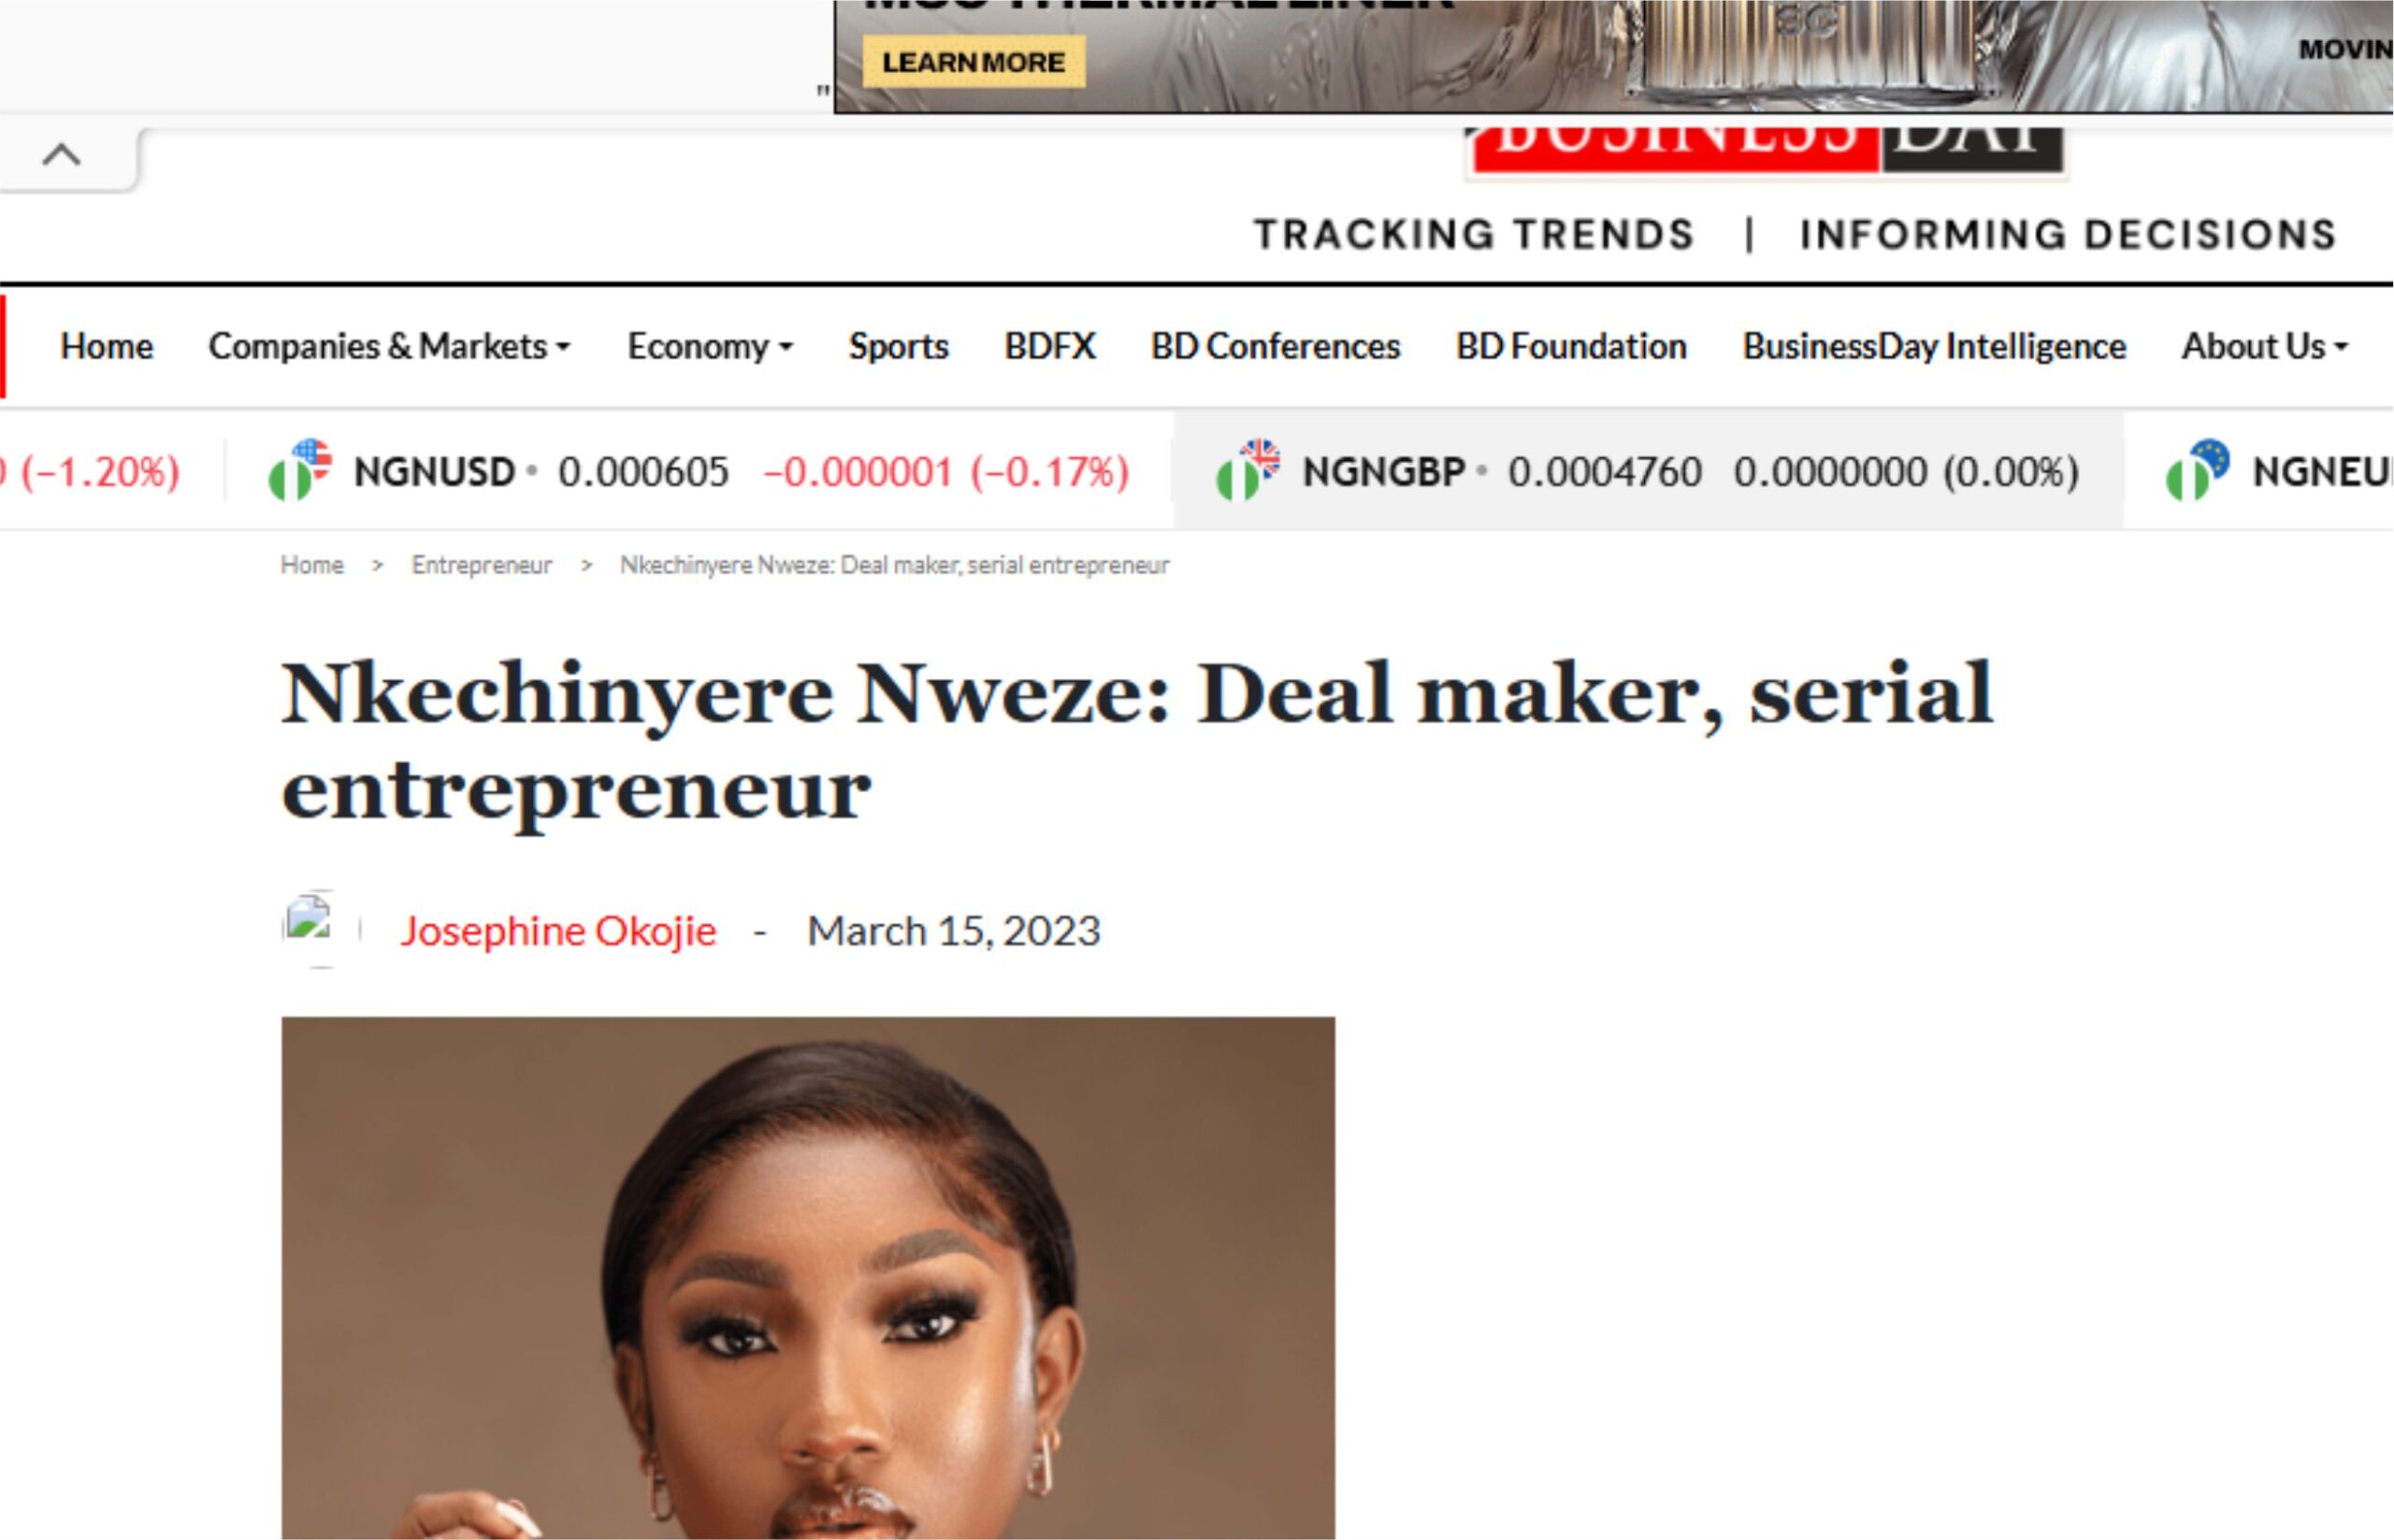Open the Sports menu item
Screen dimensions: 2394x1540
tap(898, 346)
